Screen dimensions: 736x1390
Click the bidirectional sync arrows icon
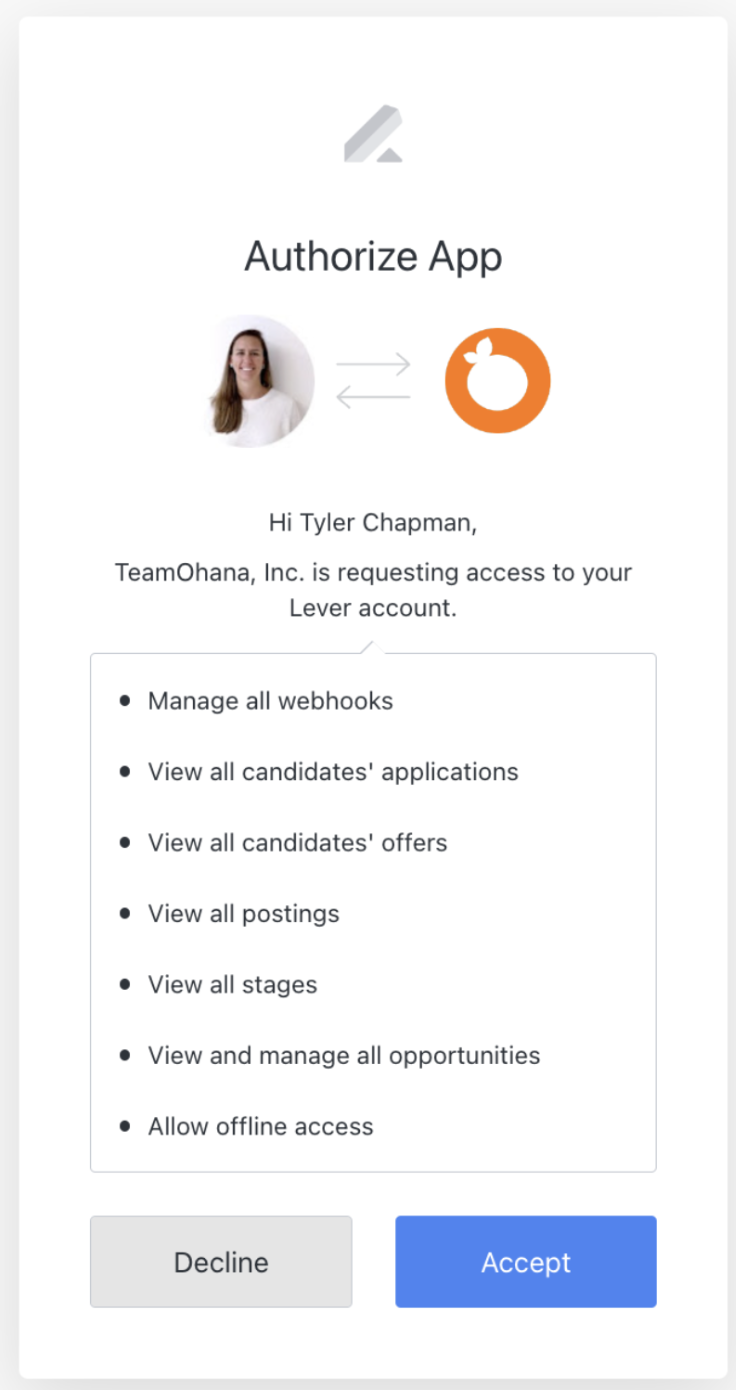point(375,378)
